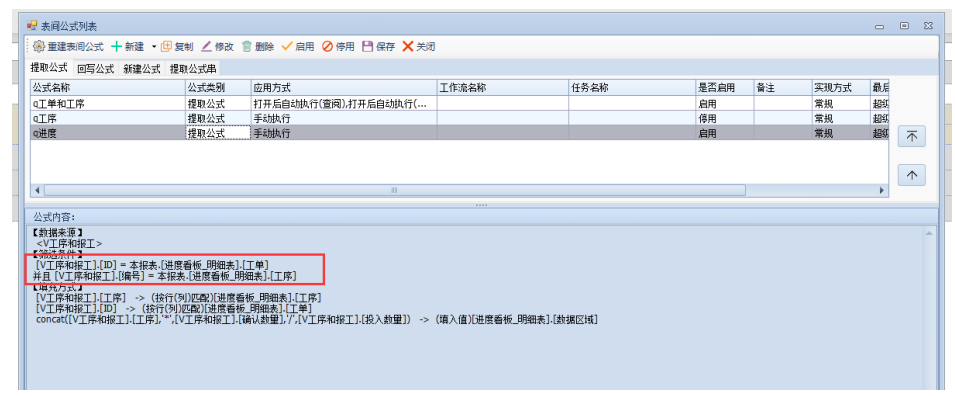This screenshot has height=396, width=955.
Task: Move formula to top with top-arrow button
Action: pos(912,136)
